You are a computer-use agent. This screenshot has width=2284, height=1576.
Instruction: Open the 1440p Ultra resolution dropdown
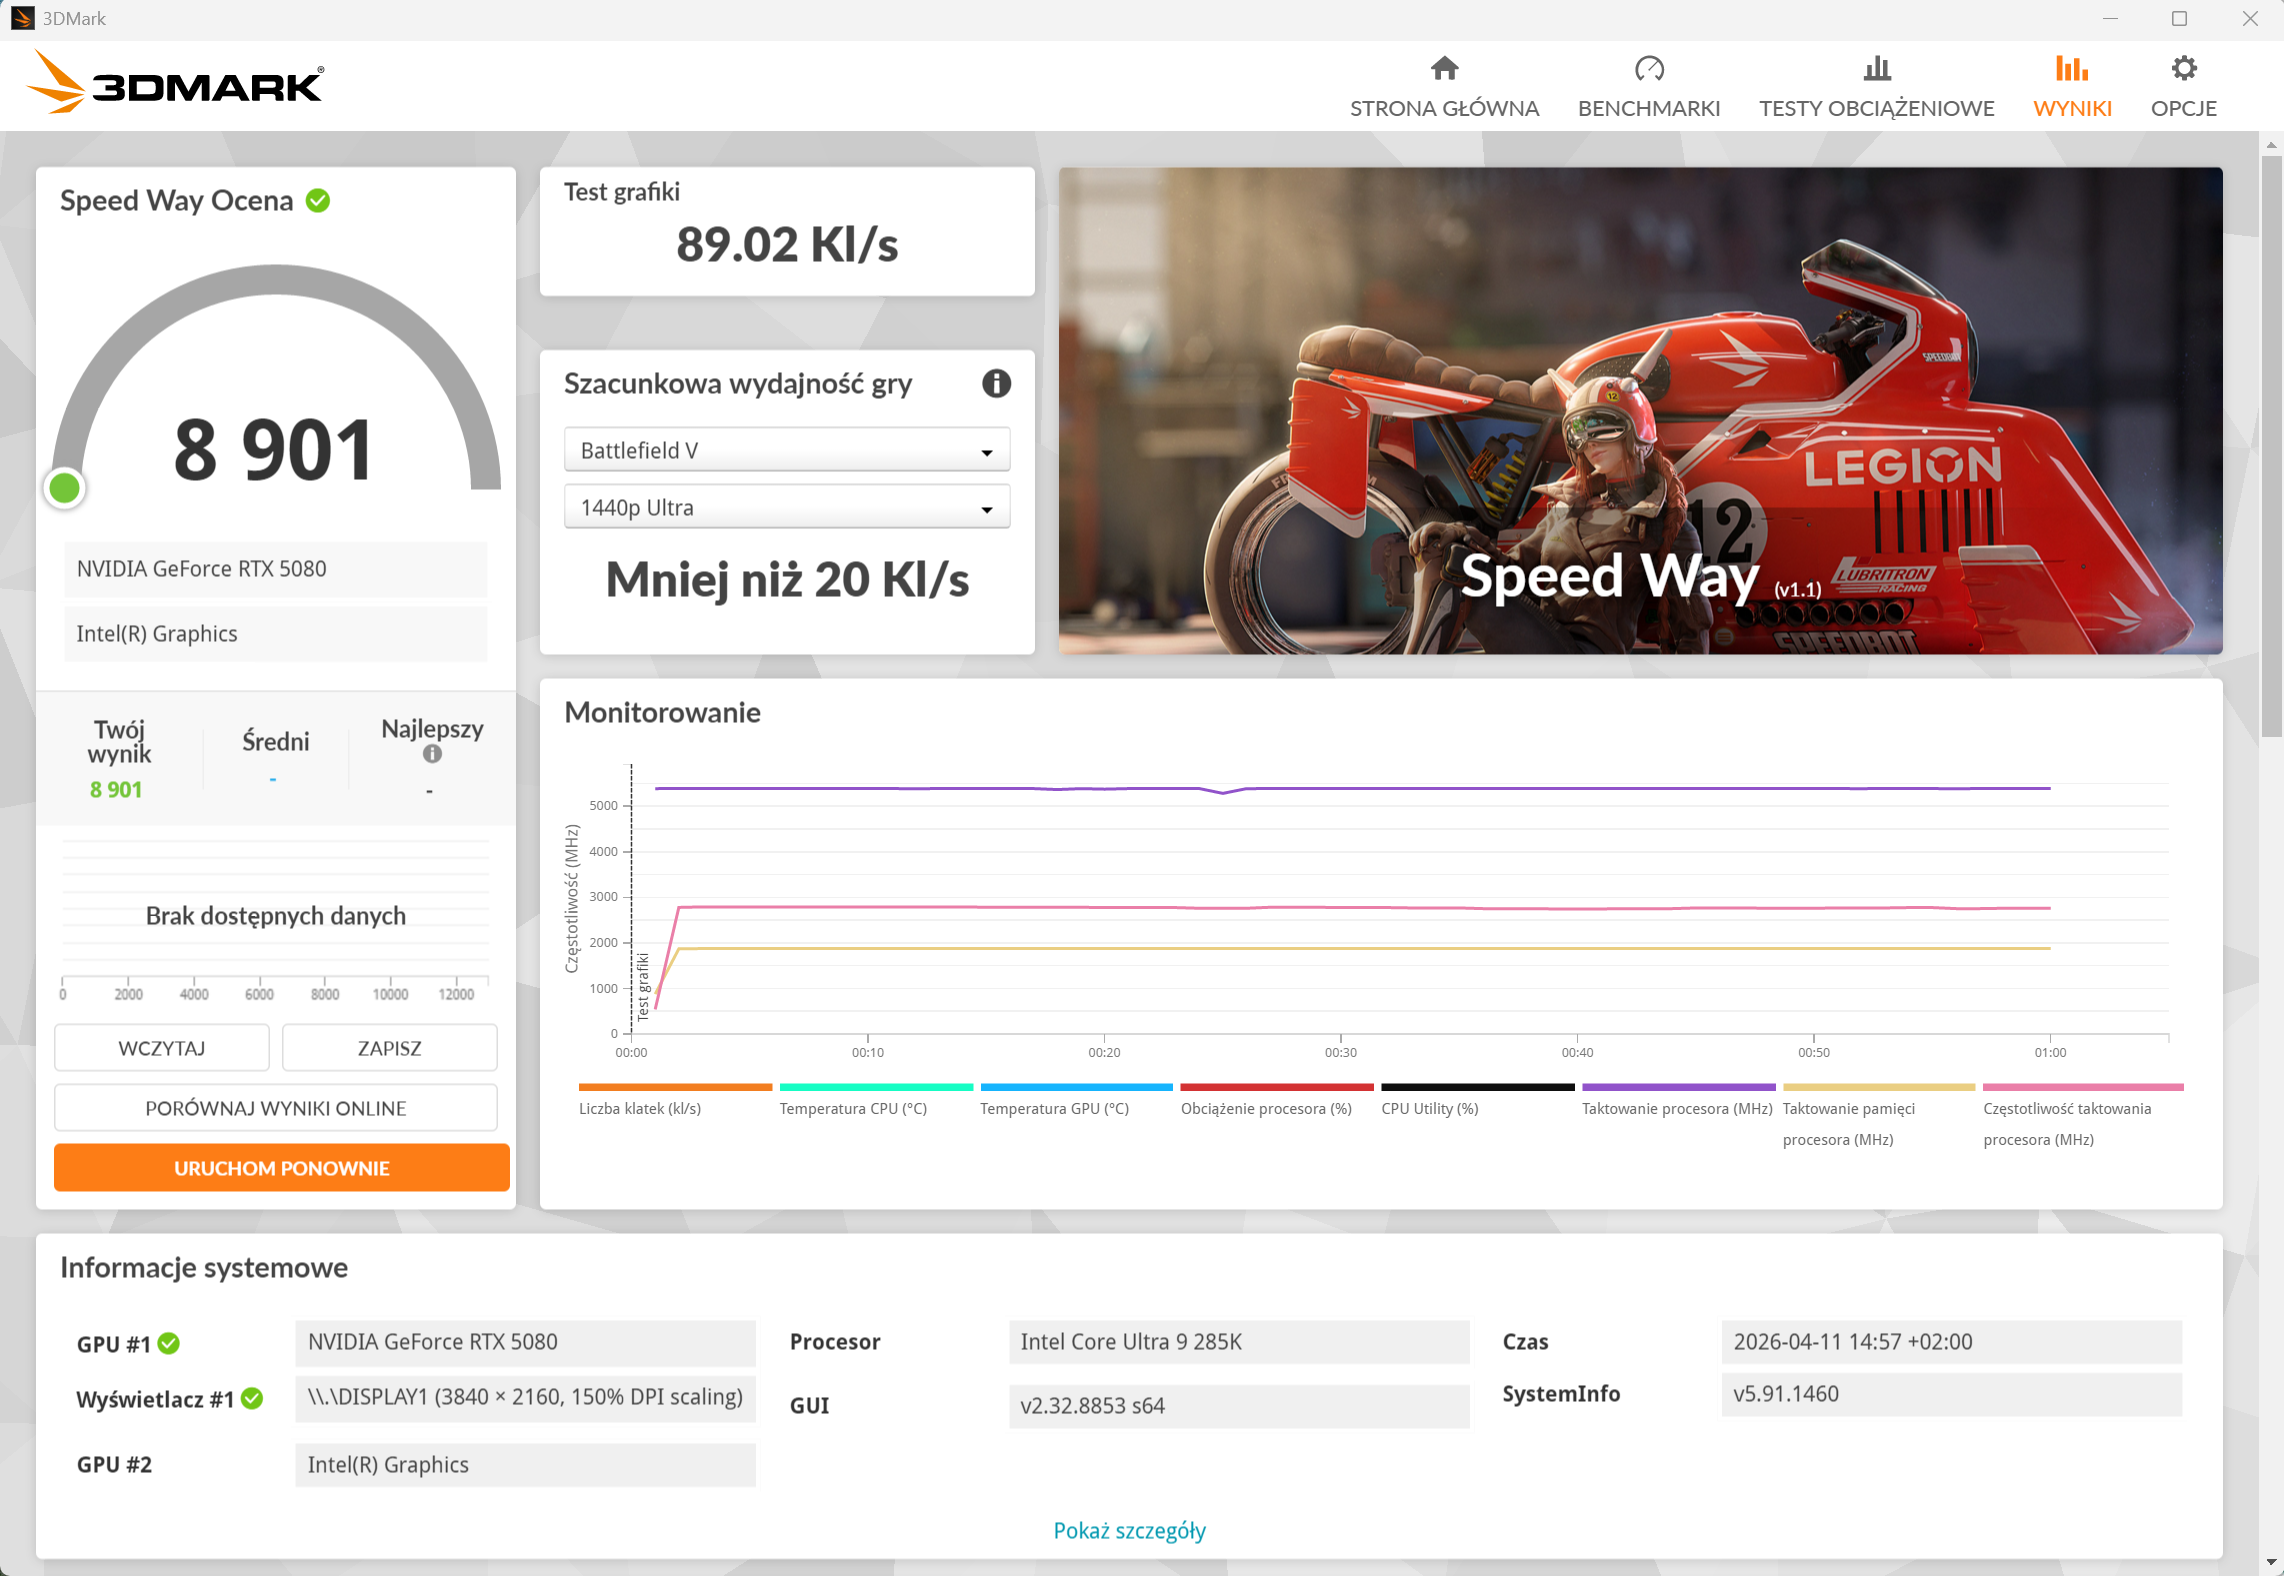tap(786, 508)
